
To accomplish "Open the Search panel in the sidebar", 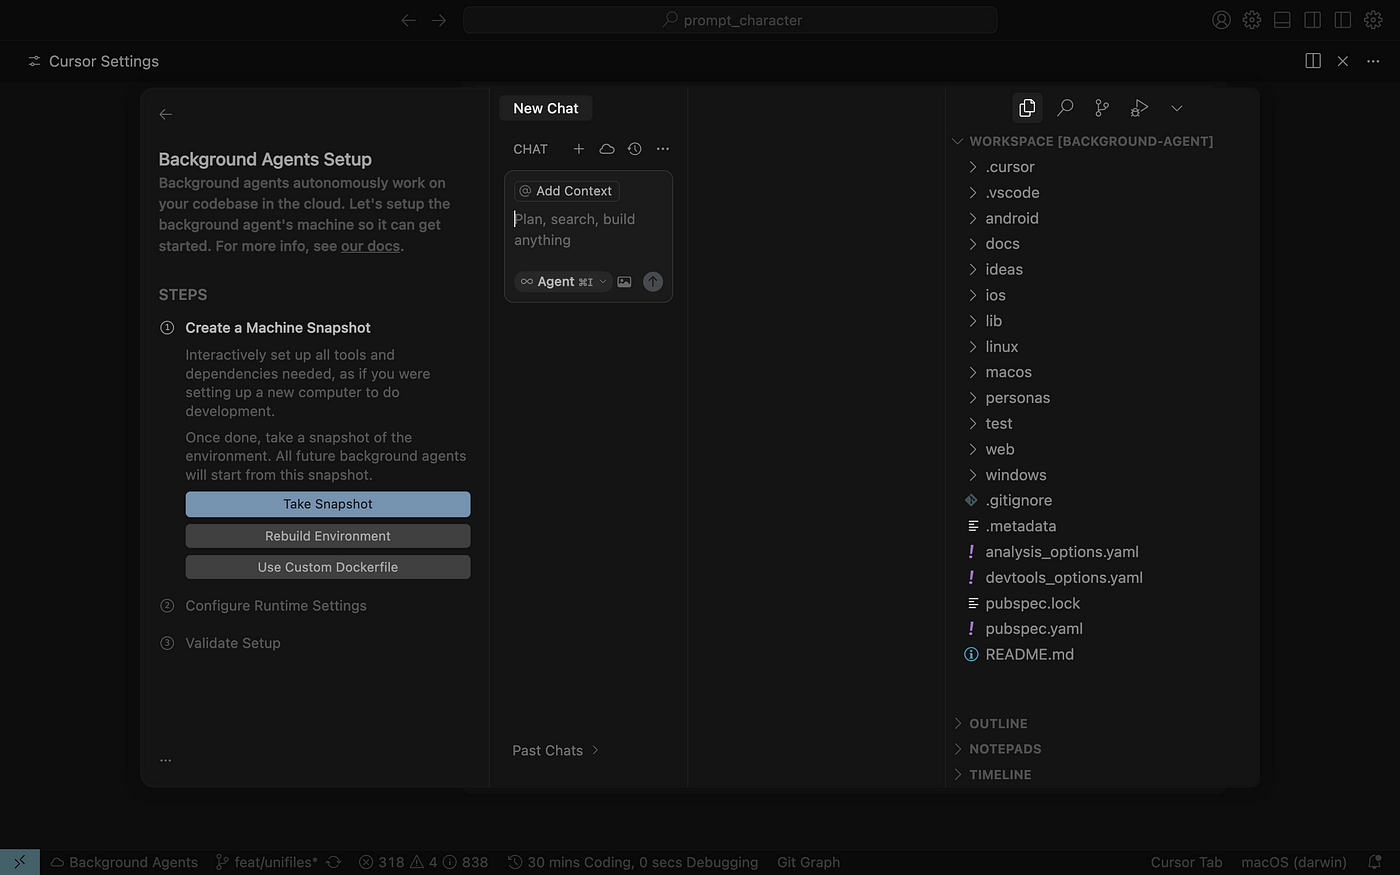I will pyautogui.click(x=1064, y=107).
